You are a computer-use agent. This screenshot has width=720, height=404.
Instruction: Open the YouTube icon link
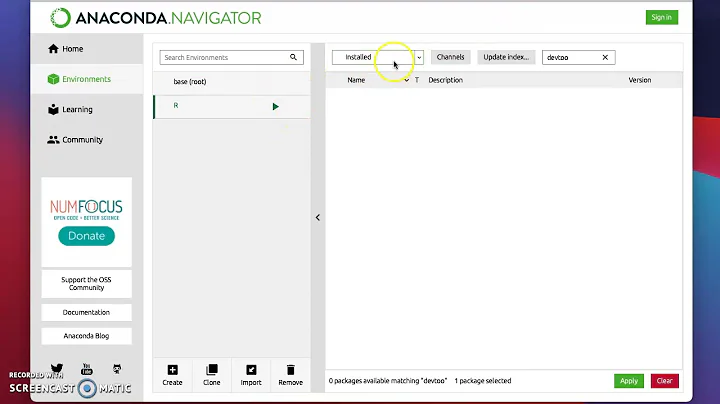tap(87, 369)
